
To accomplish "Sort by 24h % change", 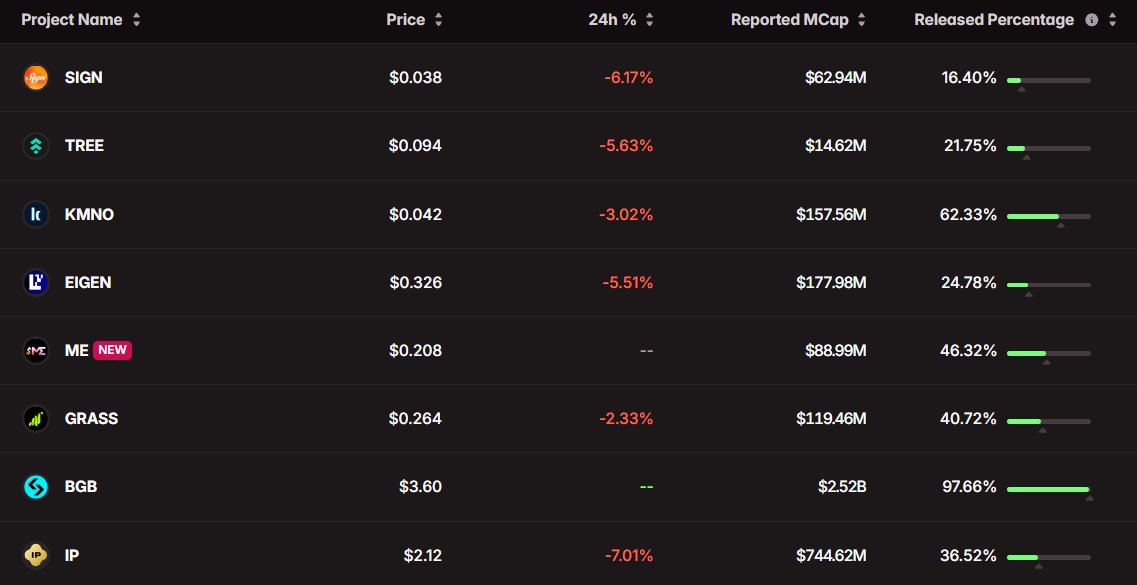I will [649, 20].
